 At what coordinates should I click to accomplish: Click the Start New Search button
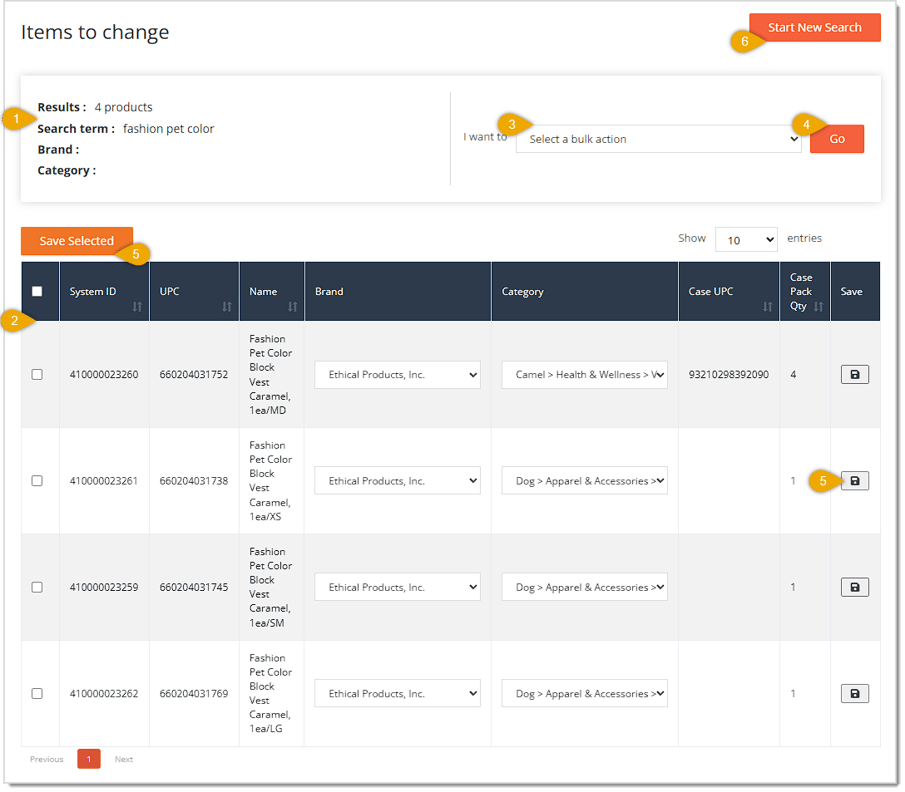click(814, 28)
